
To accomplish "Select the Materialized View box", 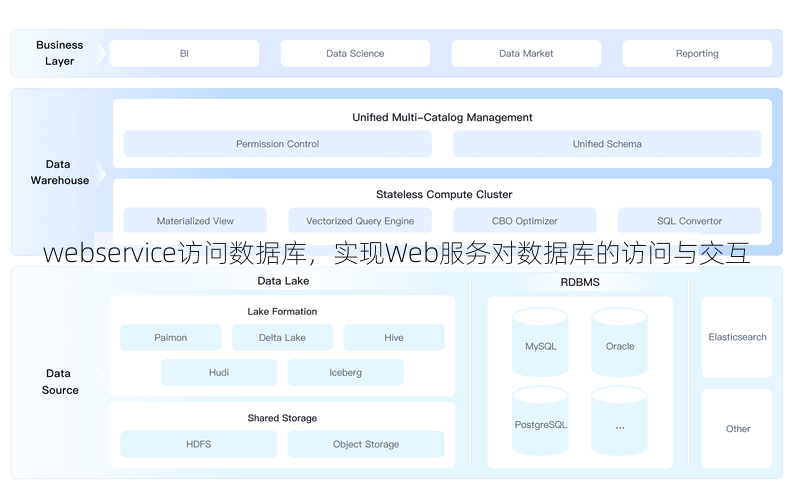I will tap(195, 221).
